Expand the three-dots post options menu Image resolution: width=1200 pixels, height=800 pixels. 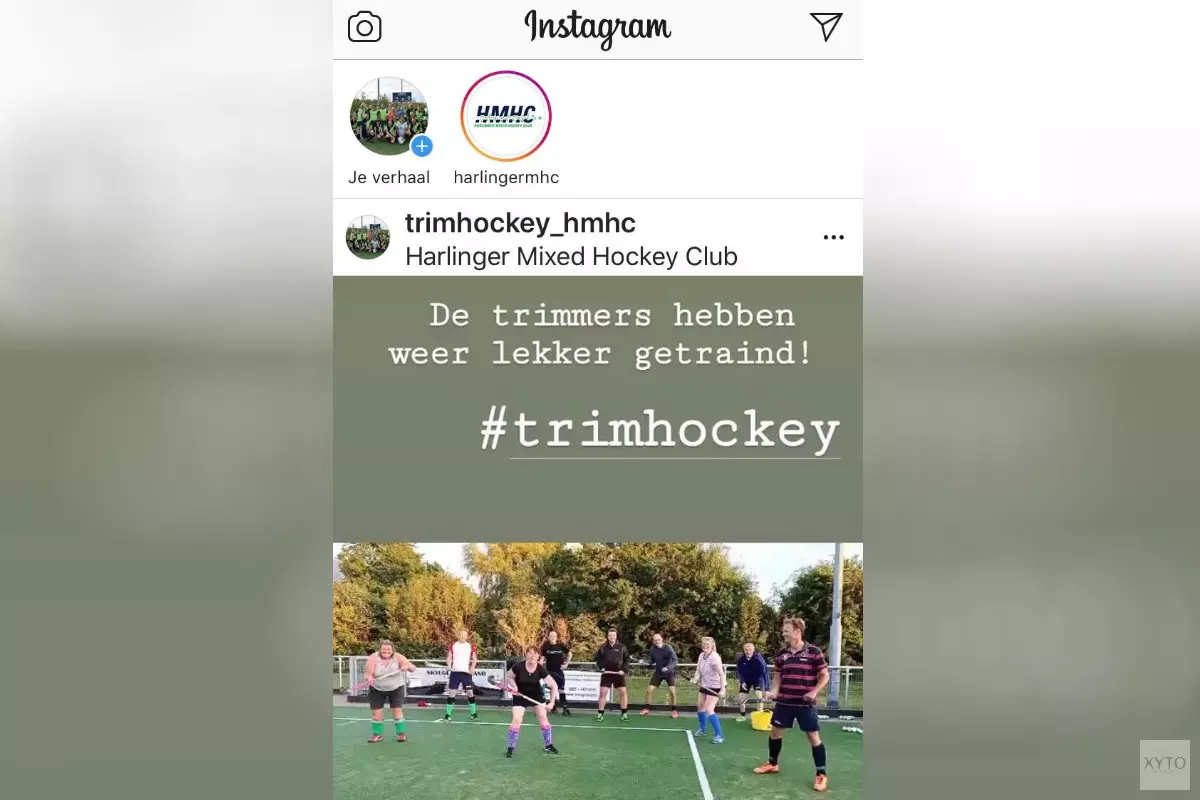pos(833,238)
